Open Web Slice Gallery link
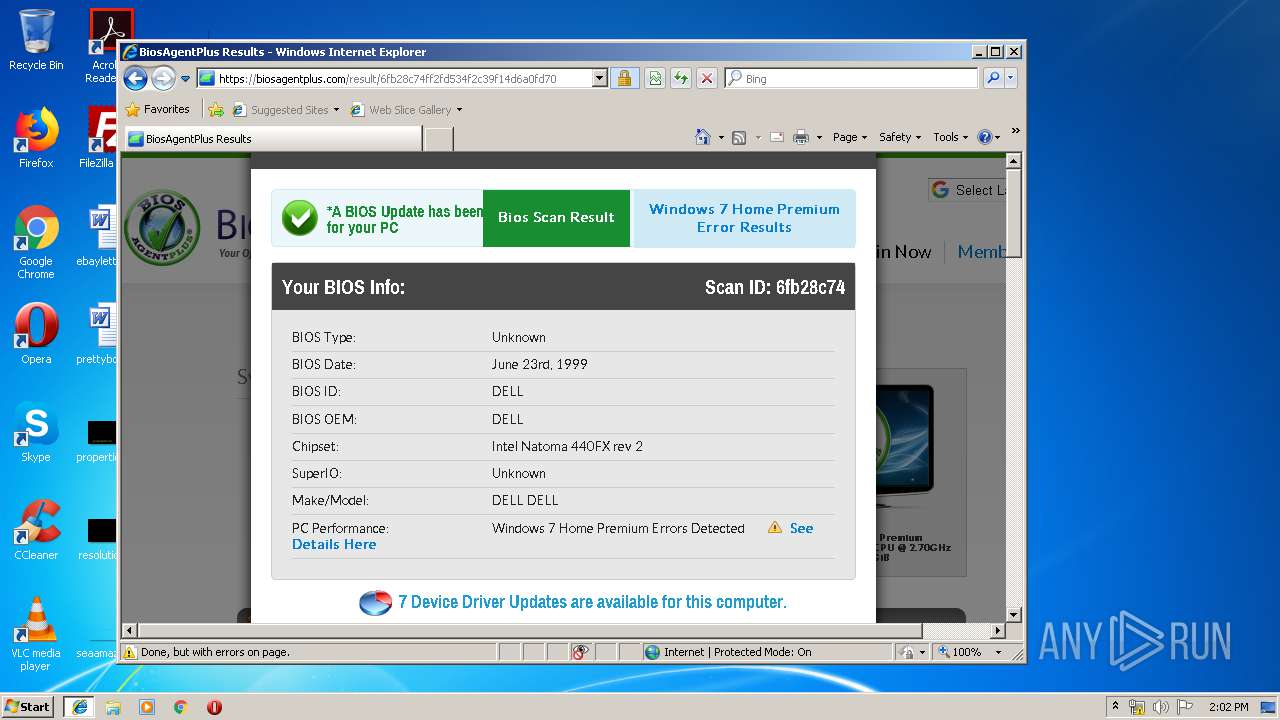Image resolution: width=1280 pixels, height=720 pixels. (406, 109)
